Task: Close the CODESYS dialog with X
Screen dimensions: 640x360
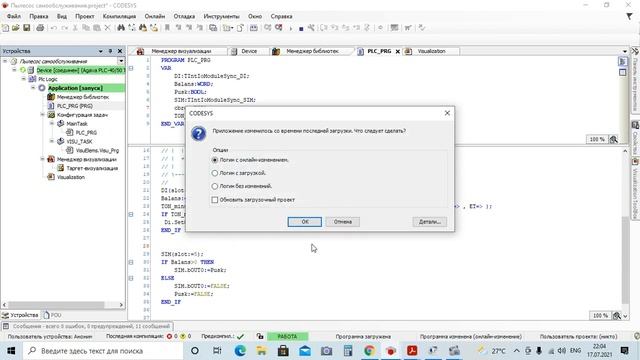Action: [447, 113]
